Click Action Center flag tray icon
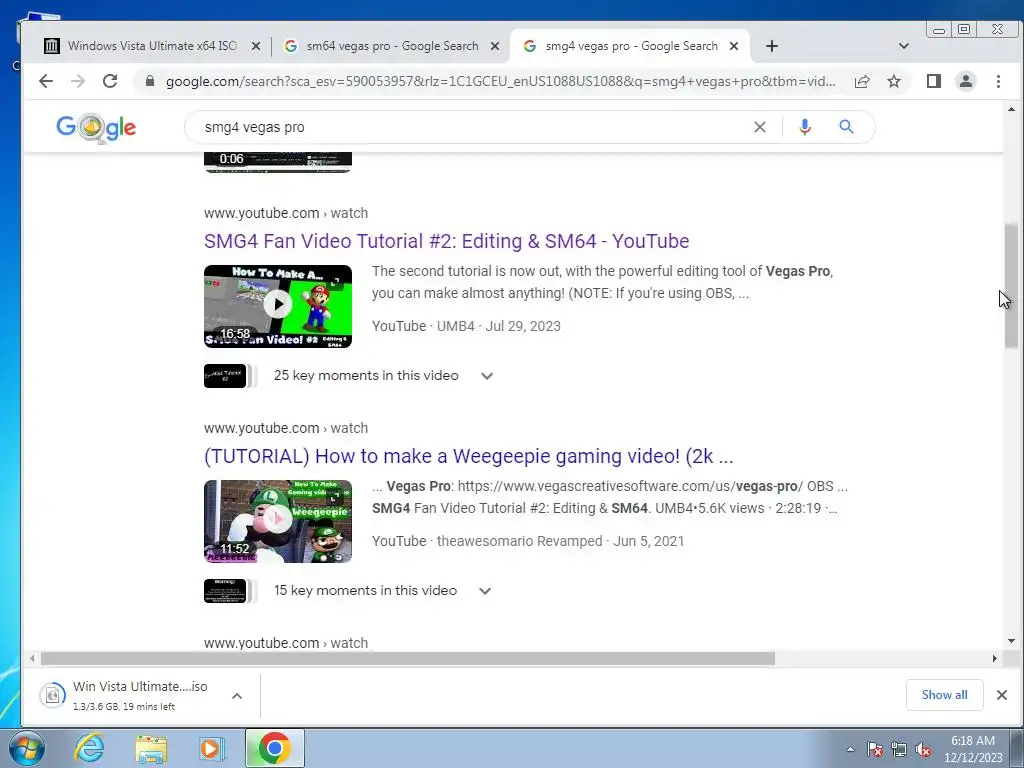Viewport: 1024px width, 768px height. [x=874, y=750]
